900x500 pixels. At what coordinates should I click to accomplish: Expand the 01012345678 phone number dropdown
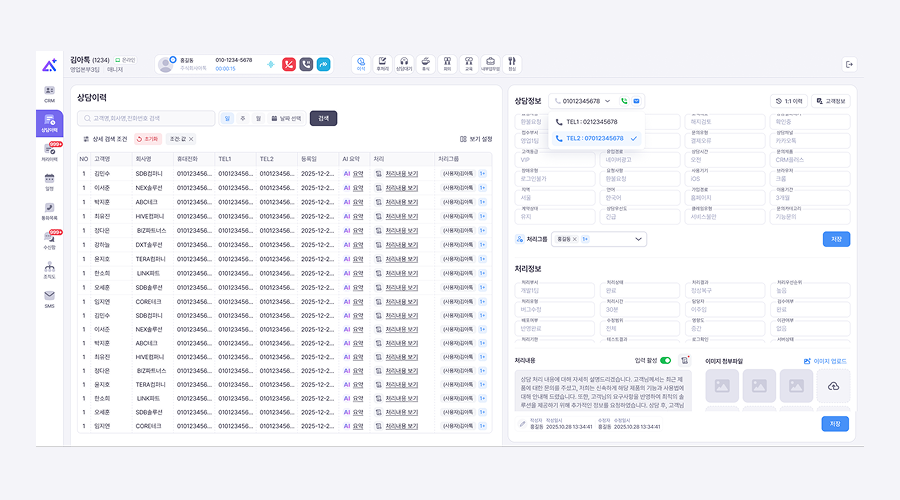pyautogui.click(x=607, y=101)
